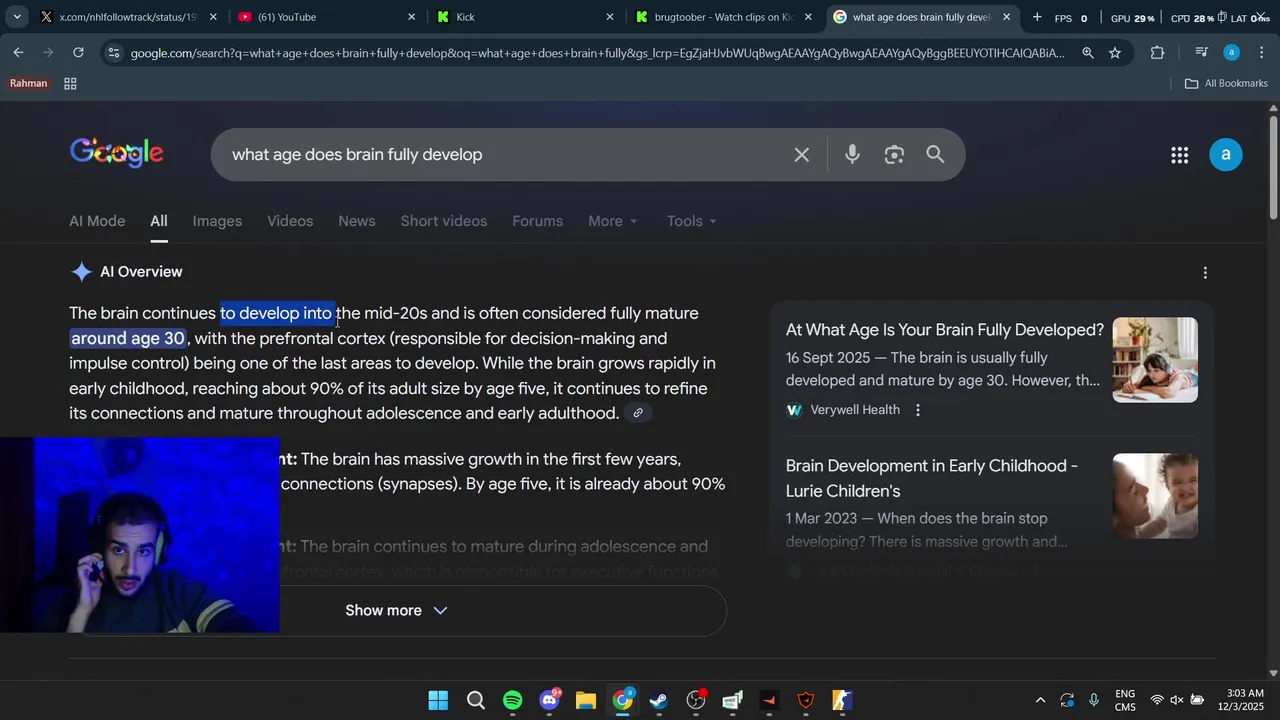1280x720 pixels.
Task: Reload the current page
Action: [78, 53]
